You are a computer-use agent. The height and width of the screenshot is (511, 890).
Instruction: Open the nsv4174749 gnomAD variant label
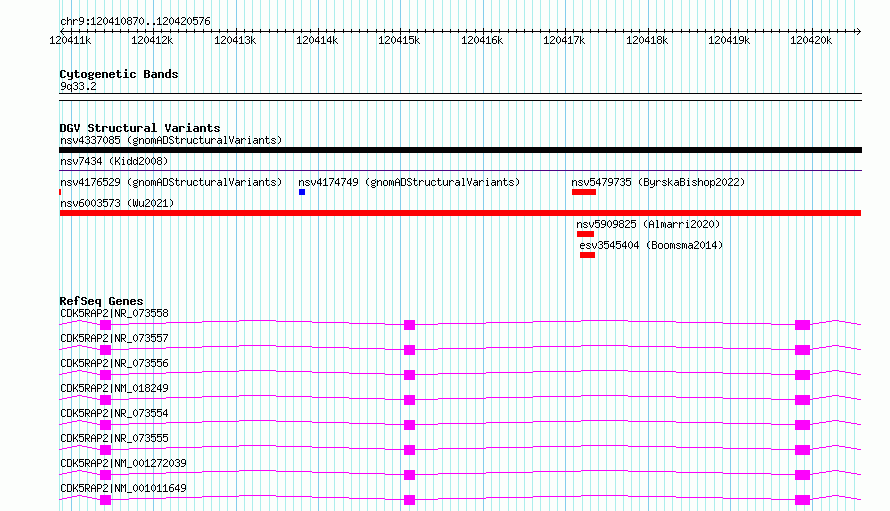tap(409, 182)
